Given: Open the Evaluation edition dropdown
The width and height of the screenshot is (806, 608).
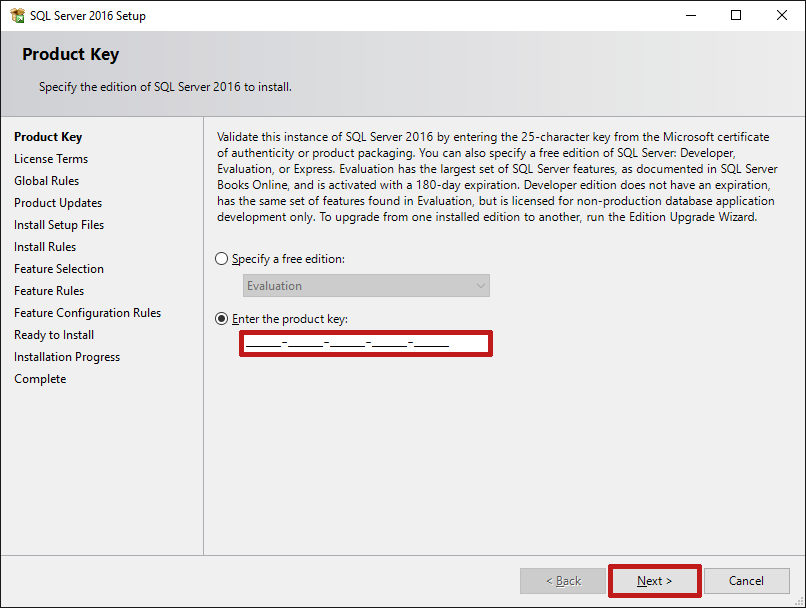Looking at the screenshot, I should click(x=366, y=286).
